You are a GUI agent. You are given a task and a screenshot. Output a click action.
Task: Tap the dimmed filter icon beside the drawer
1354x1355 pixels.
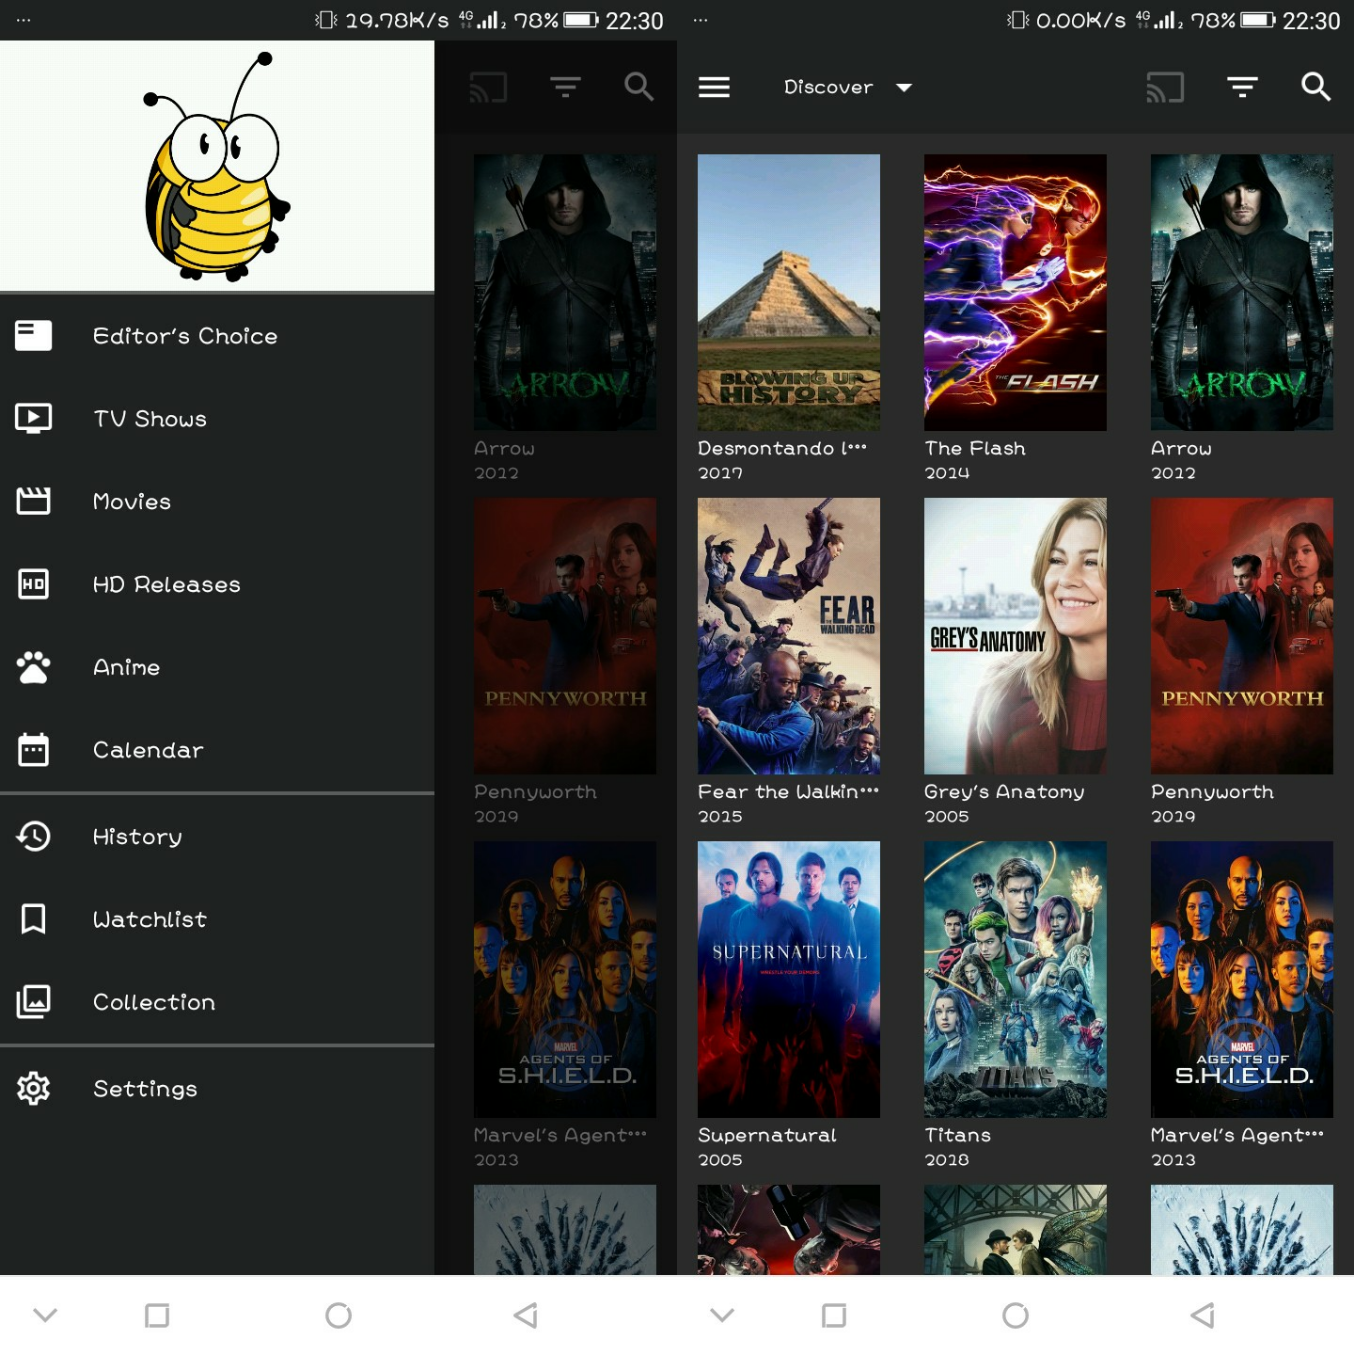[x=565, y=88]
